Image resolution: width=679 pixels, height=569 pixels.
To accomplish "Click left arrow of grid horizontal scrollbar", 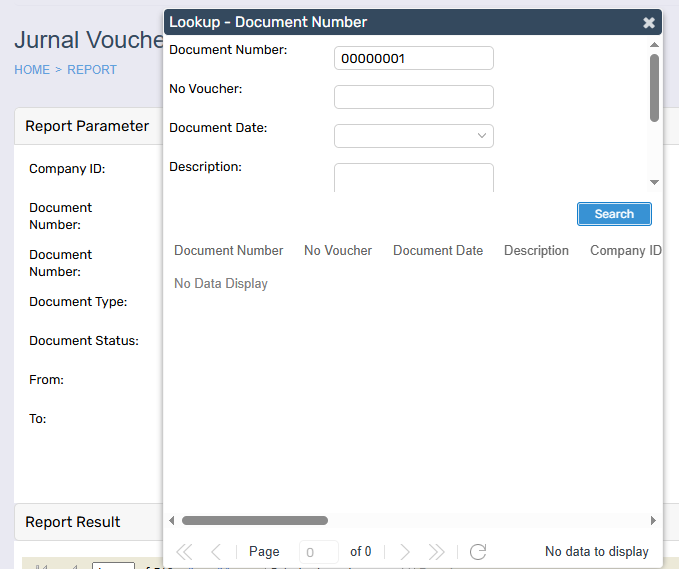I will point(172,521).
